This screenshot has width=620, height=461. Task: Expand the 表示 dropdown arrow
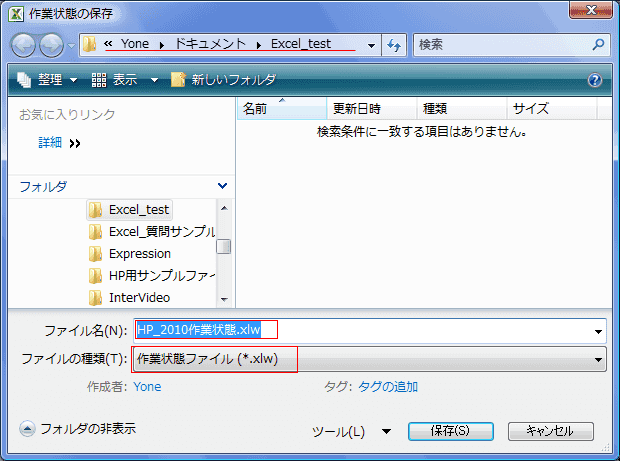pos(154,80)
